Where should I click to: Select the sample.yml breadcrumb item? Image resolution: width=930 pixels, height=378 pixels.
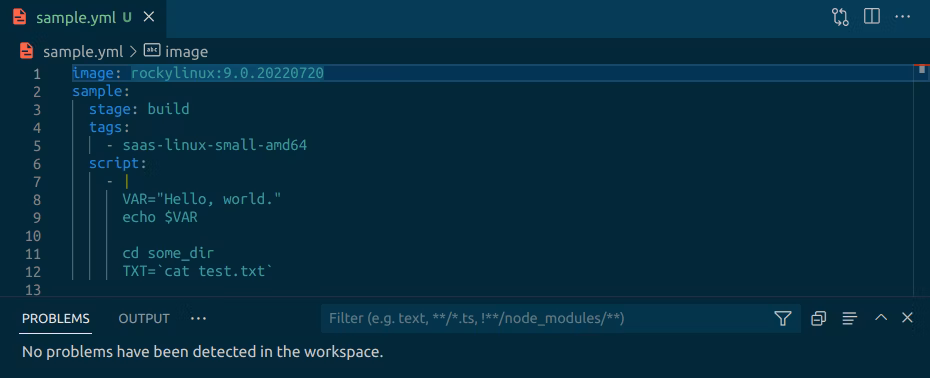[x=83, y=52]
